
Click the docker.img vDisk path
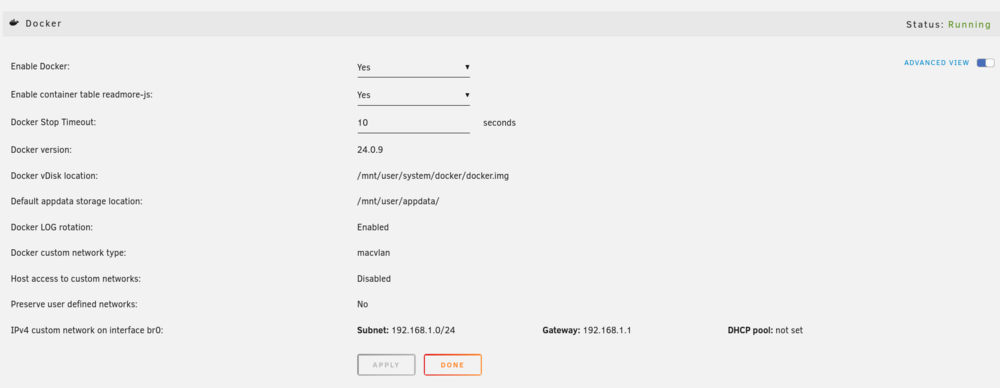pyautogui.click(x=433, y=175)
